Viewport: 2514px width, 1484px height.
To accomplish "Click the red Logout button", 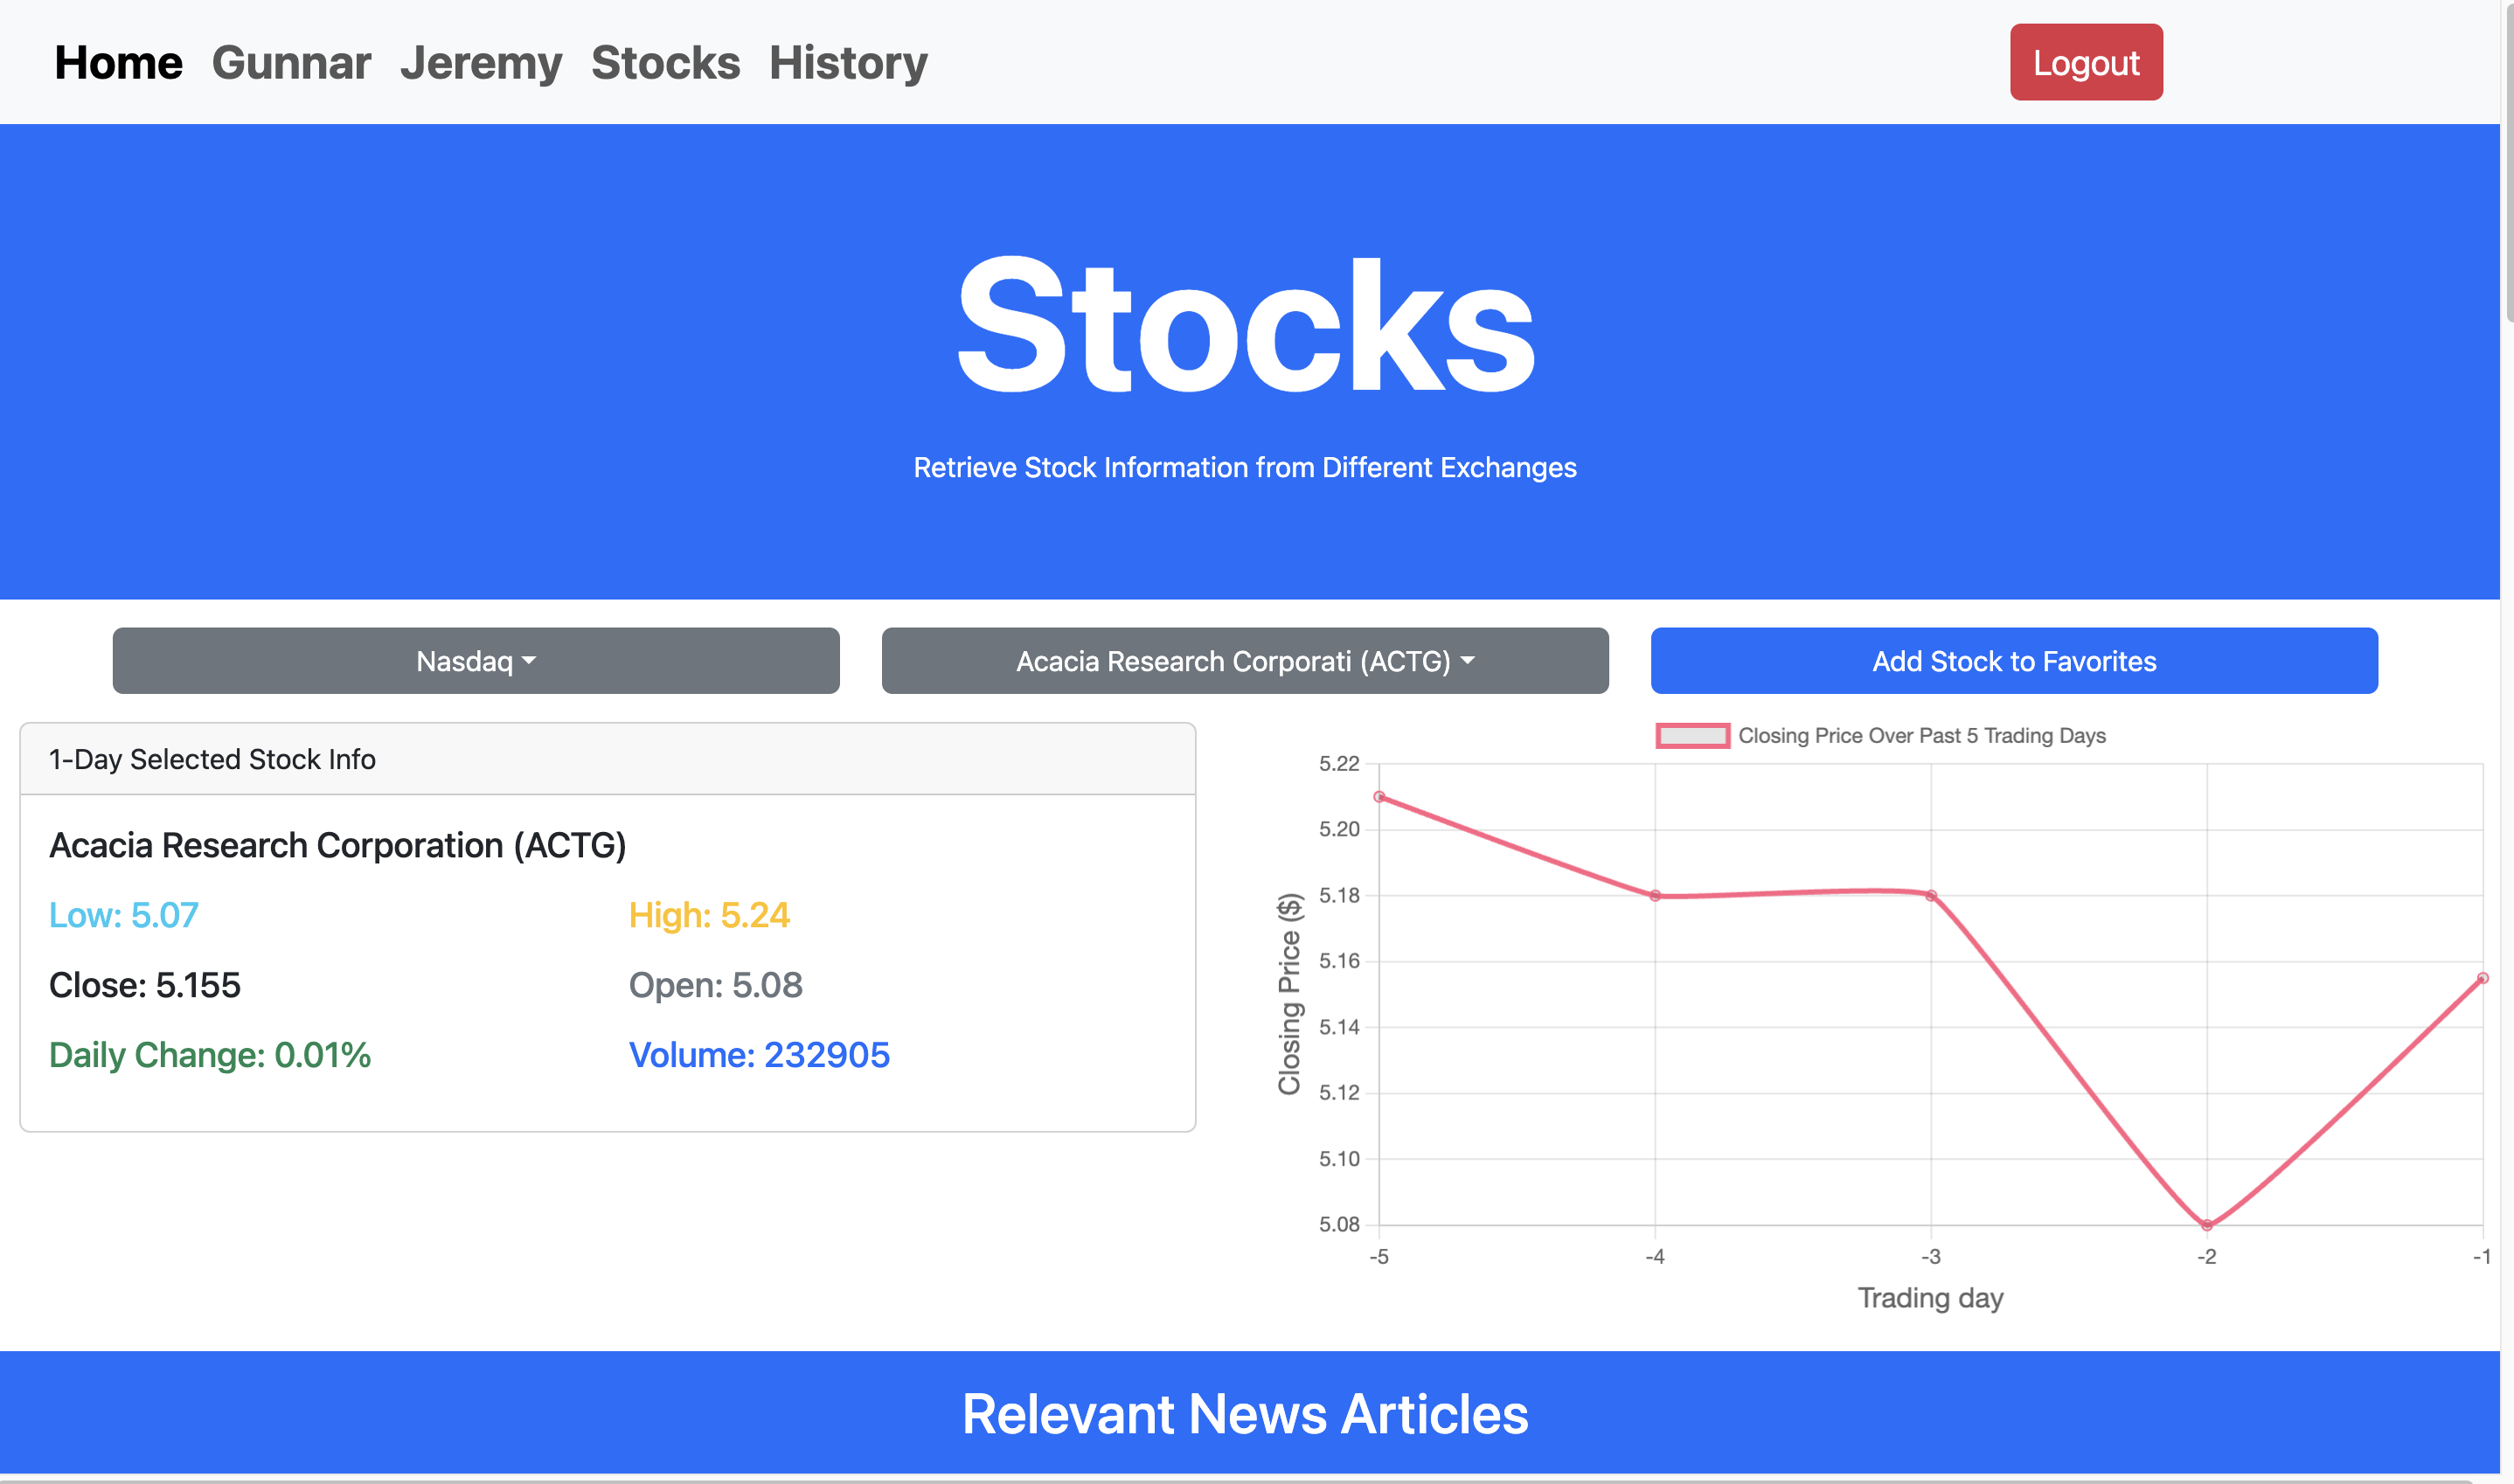I will pyautogui.click(x=2086, y=62).
